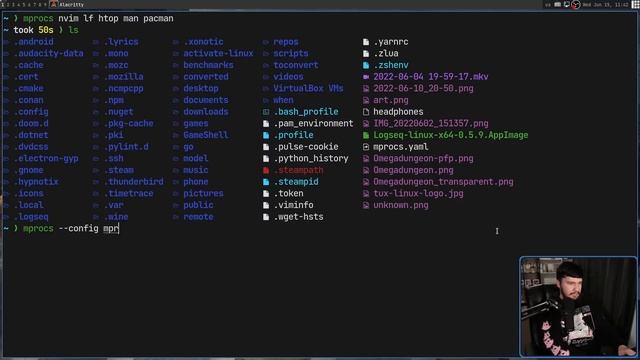The width and height of the screenshot is (640, 360).
Task: Click the mprocs.yaml file name
Action: [401, 147]
